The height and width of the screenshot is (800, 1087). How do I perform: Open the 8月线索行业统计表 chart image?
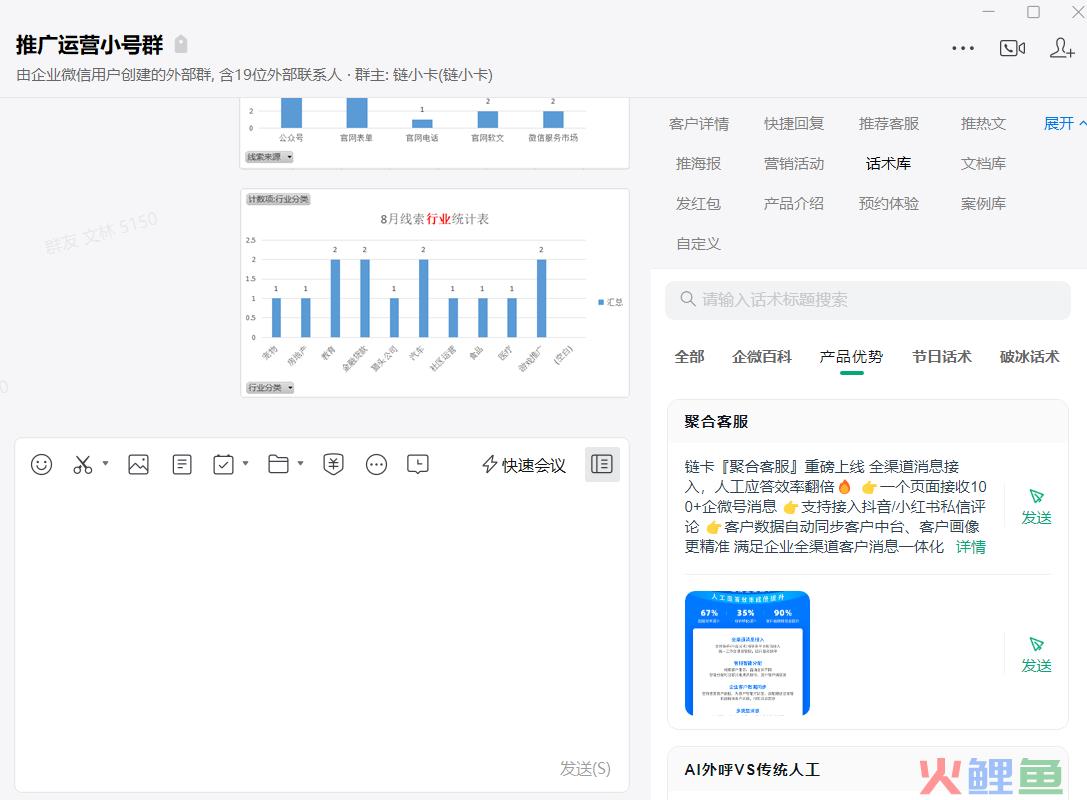point(435,293)
